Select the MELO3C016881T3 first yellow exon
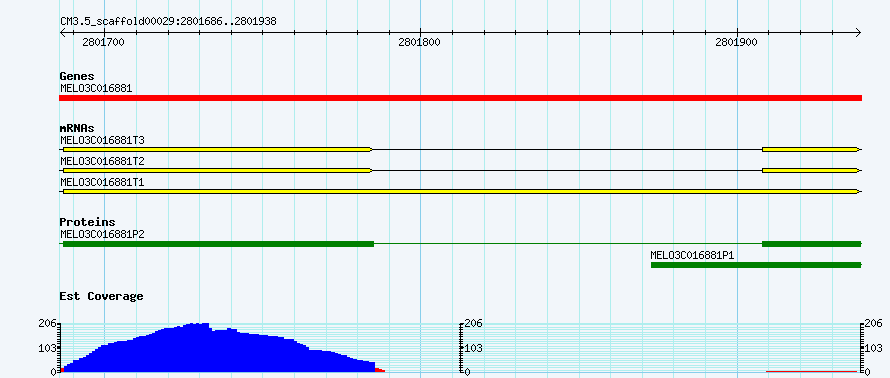 coord(217,149)
